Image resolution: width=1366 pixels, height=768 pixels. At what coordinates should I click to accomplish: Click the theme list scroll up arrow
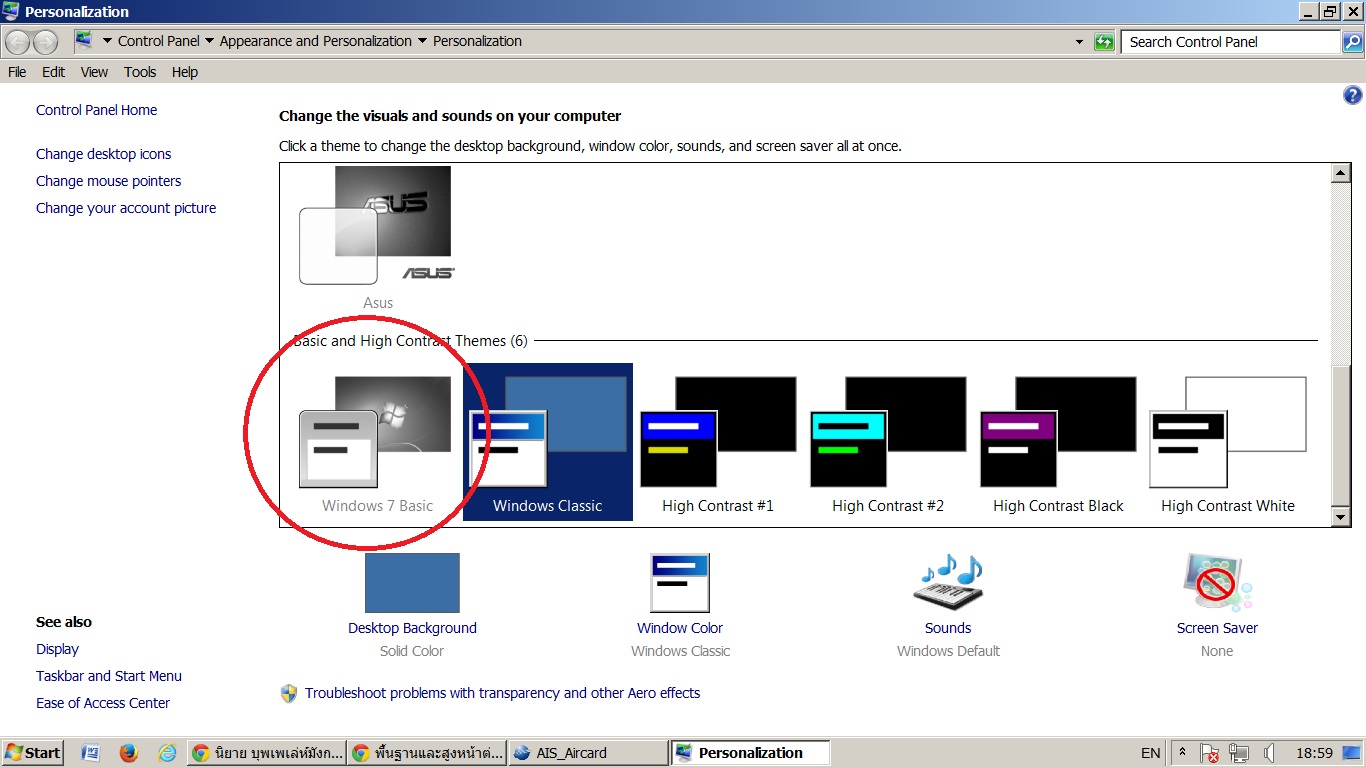1342,174
